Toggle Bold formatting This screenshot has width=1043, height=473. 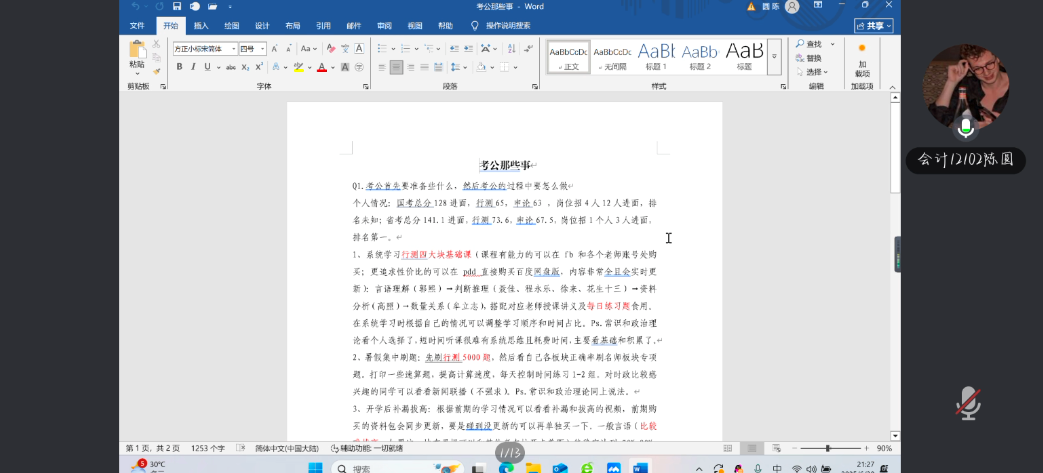pyautogui.click(x=180, y=67)
